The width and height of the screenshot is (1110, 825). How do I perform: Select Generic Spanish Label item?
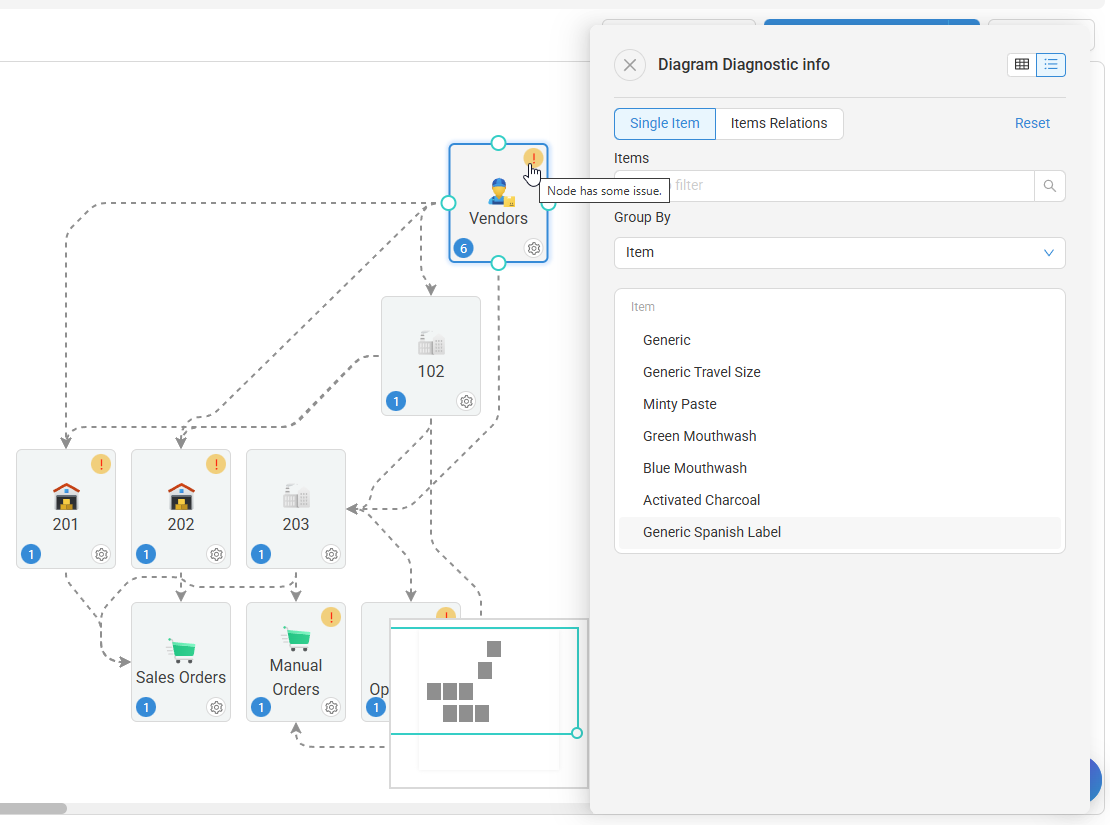coord(712,532)
